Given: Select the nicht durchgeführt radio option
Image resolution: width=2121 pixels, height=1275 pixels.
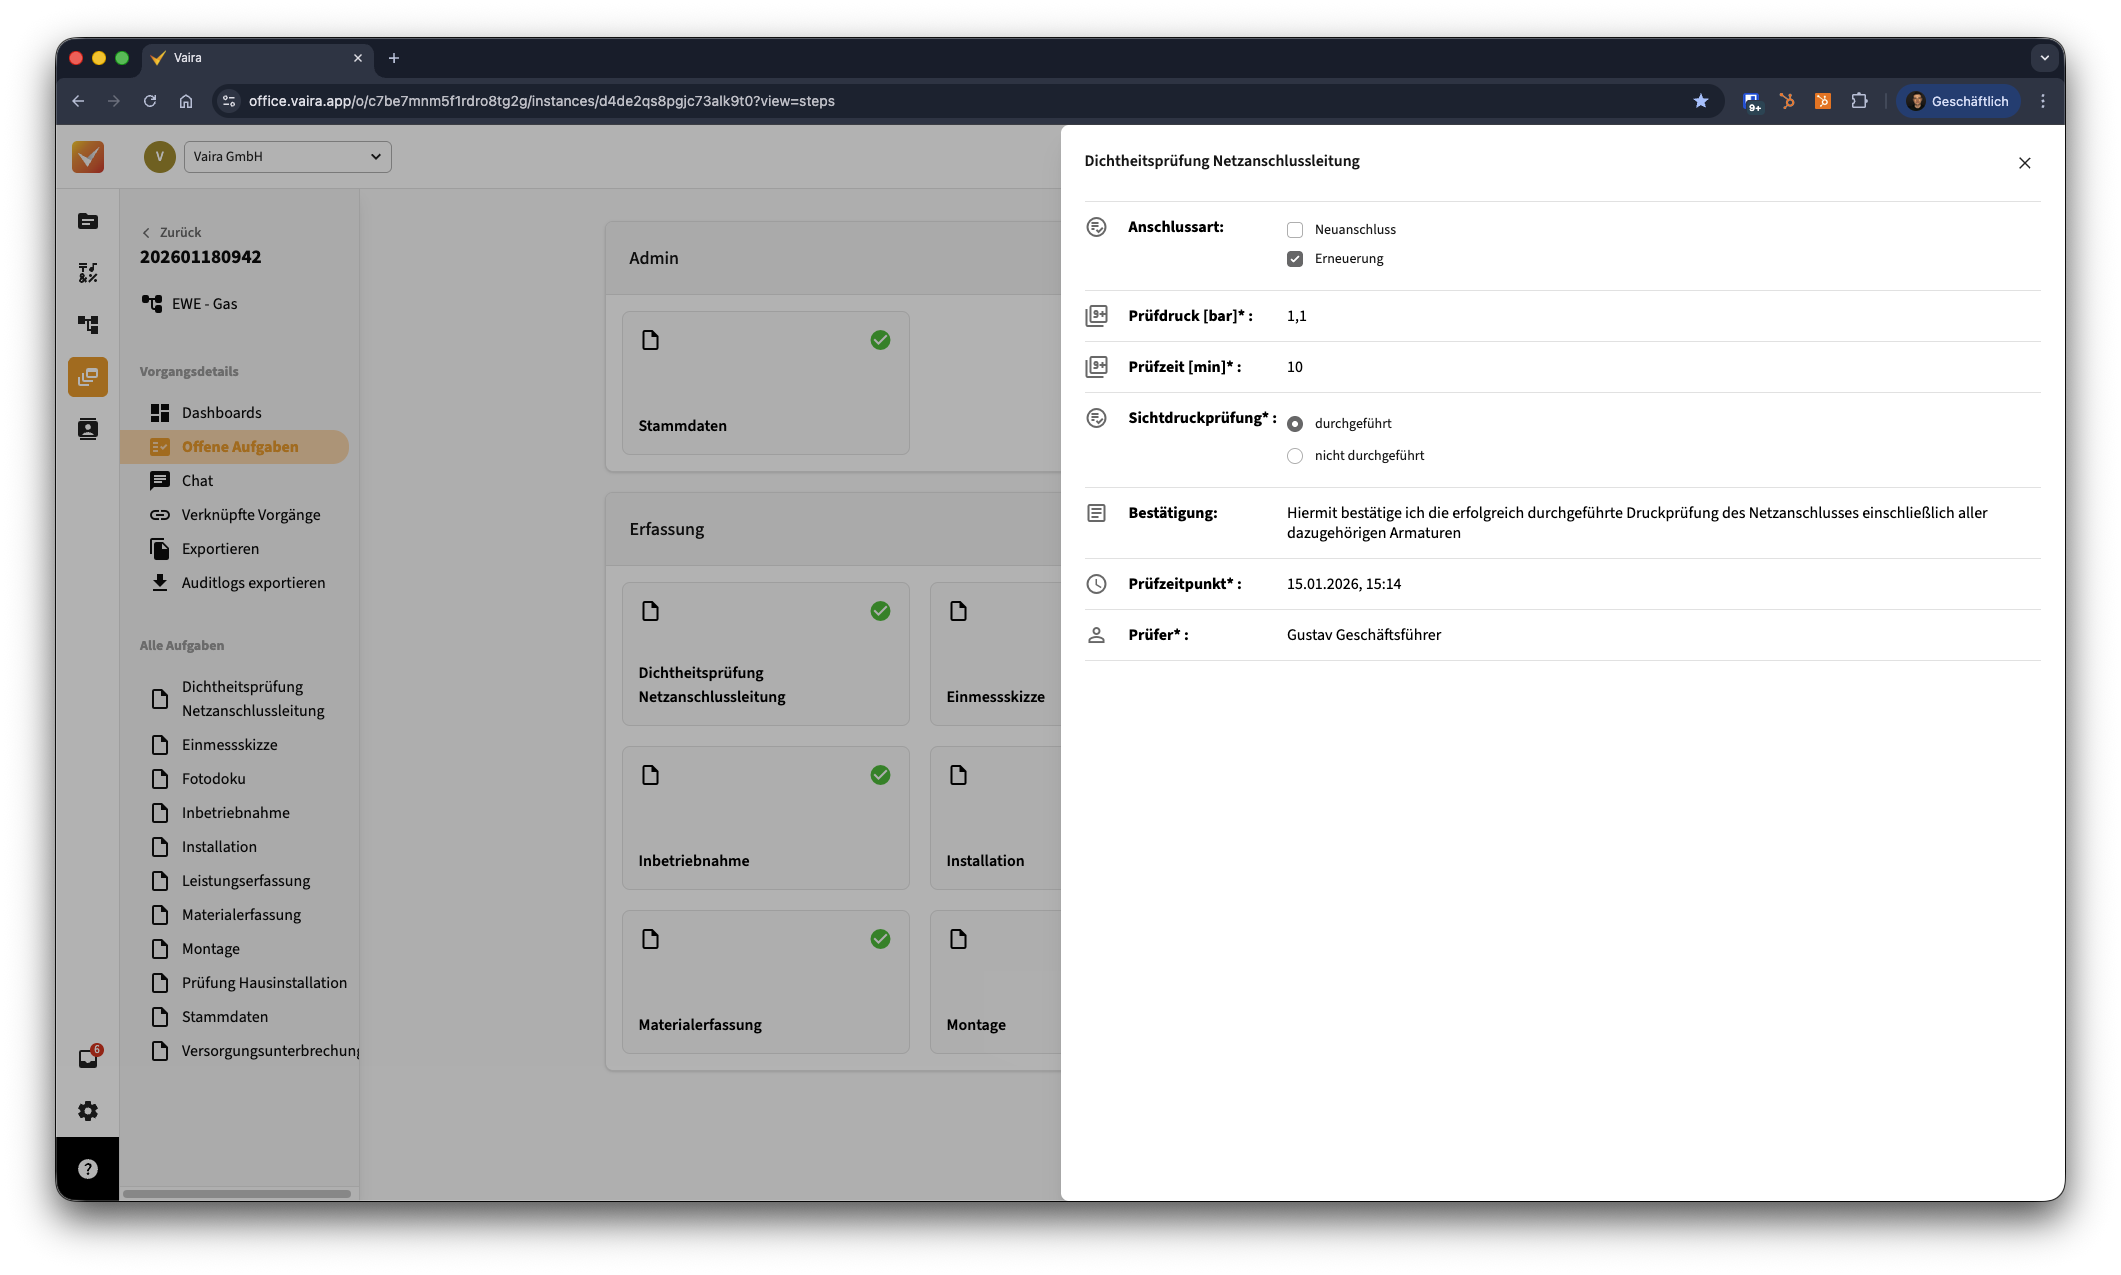Looking at the screenshot, I should pos(1295,456).
